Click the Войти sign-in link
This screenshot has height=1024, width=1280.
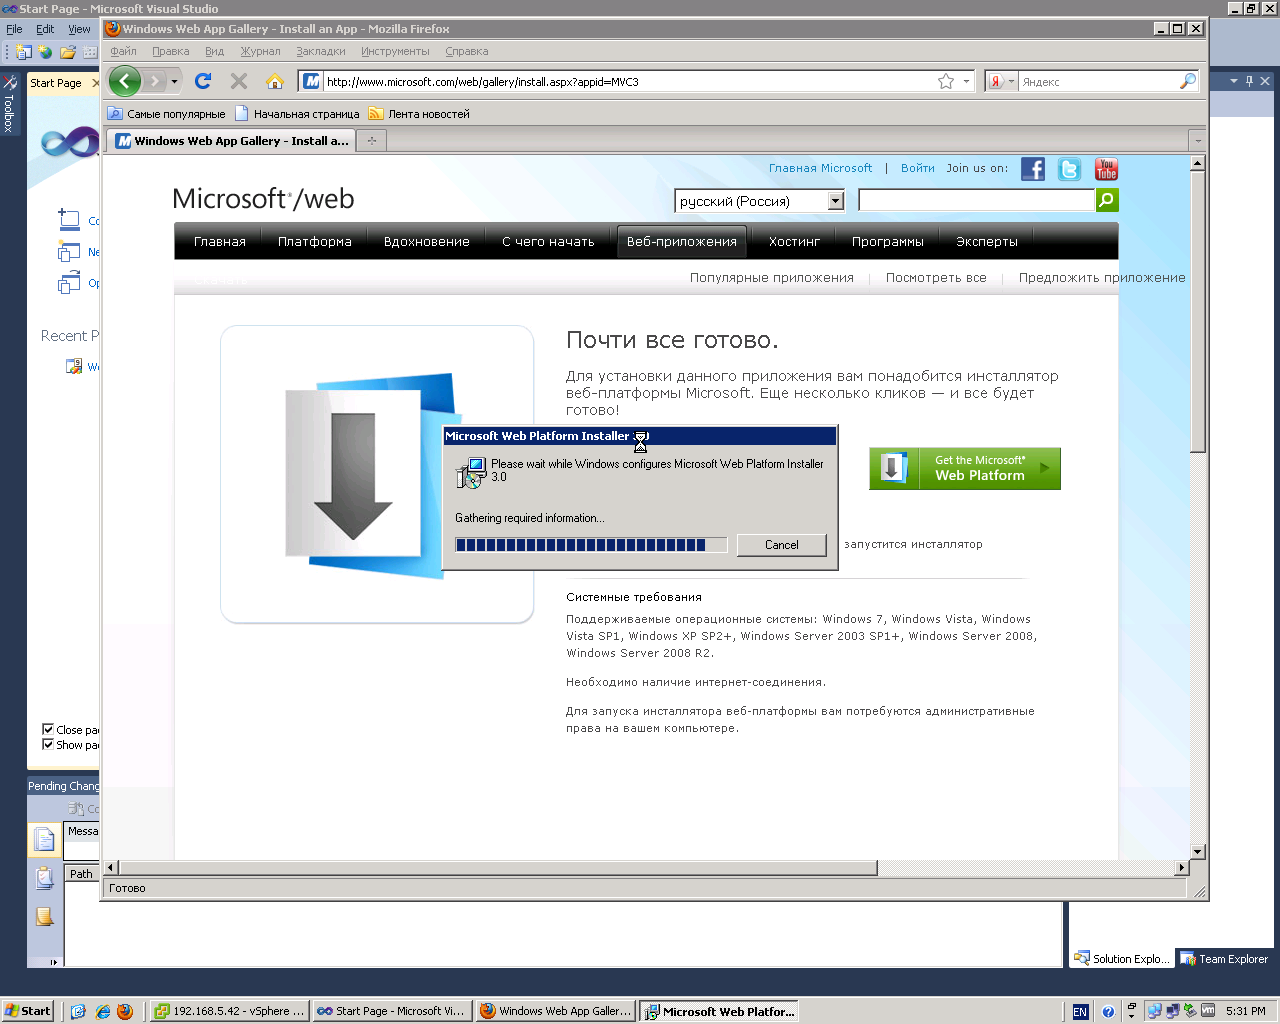tap(918, 168)
